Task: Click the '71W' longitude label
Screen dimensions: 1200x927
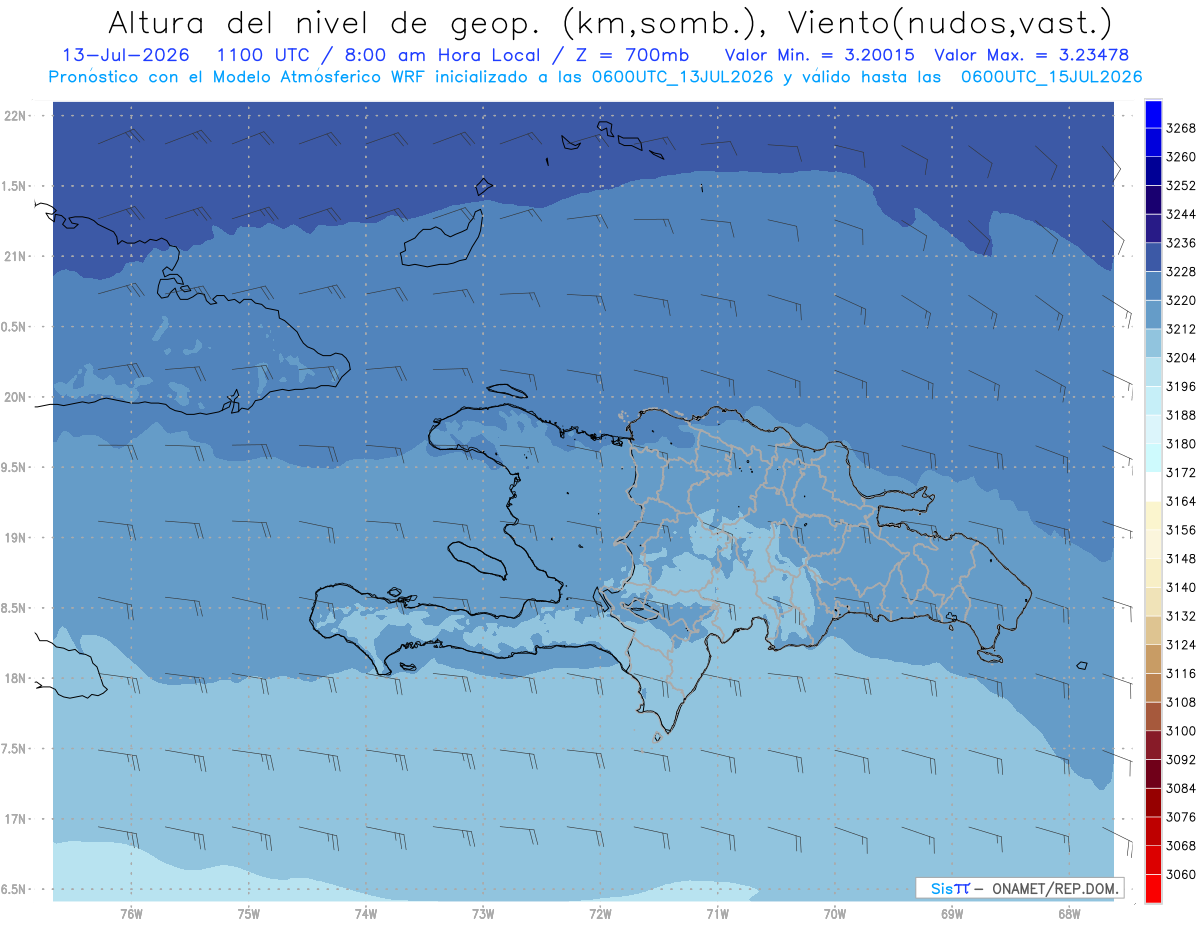Action: point(717,914)
